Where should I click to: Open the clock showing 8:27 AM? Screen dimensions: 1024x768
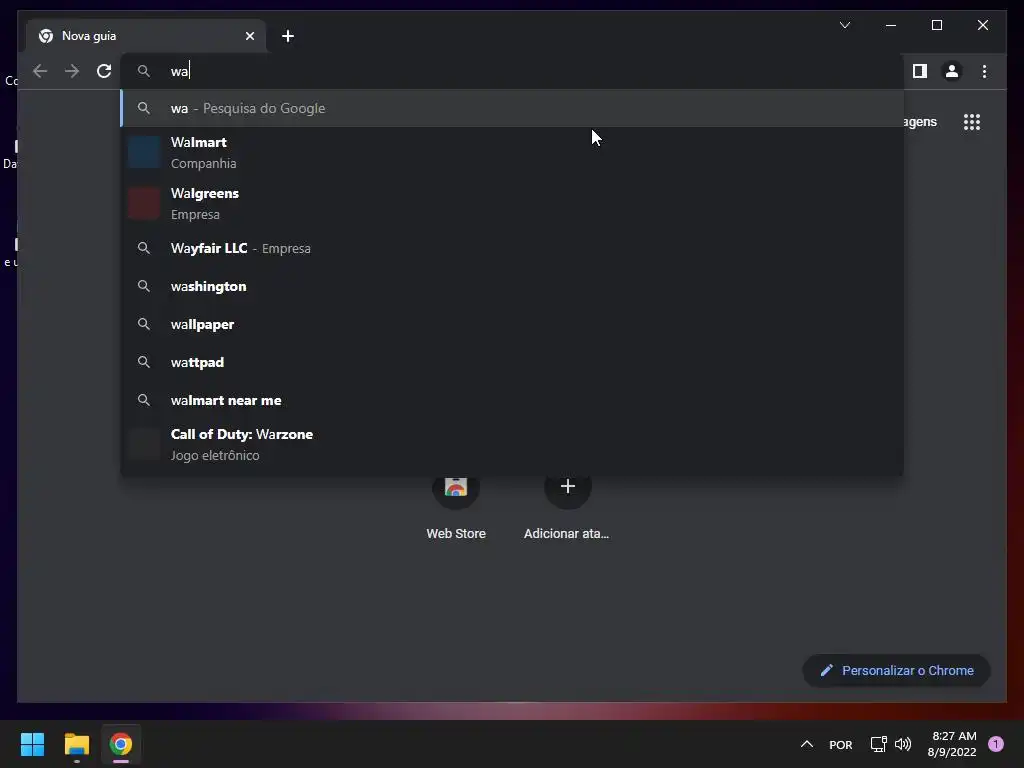[x=952, y=744]
